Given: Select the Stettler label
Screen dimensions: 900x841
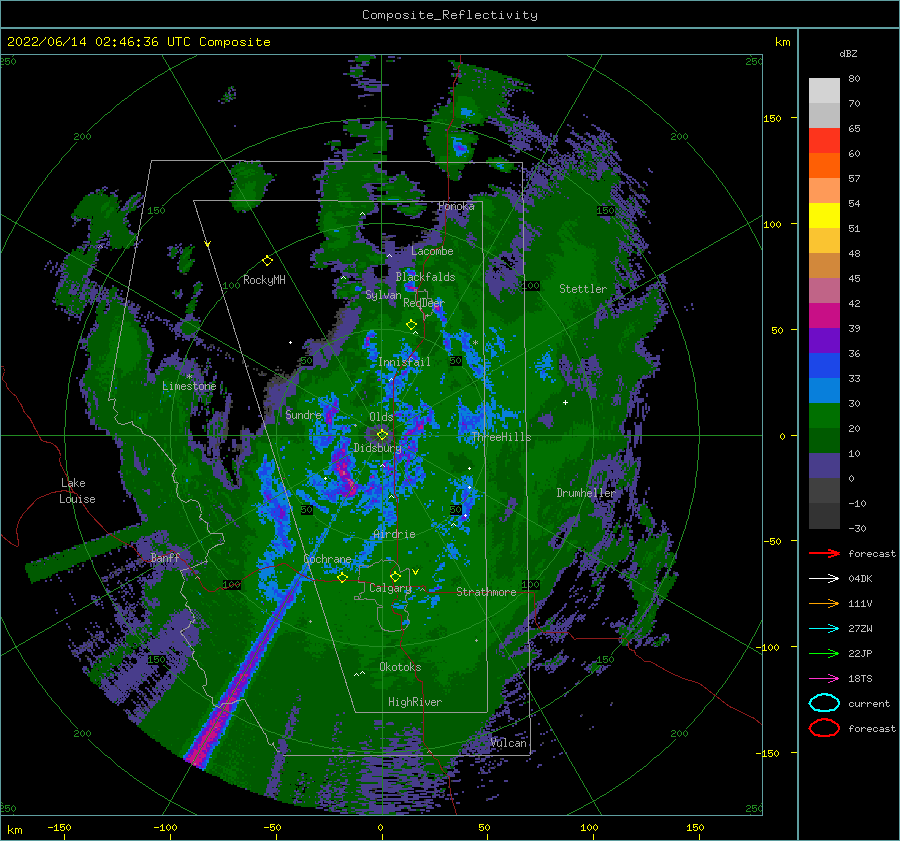Looking at the screenshot, I should point(583,289).
